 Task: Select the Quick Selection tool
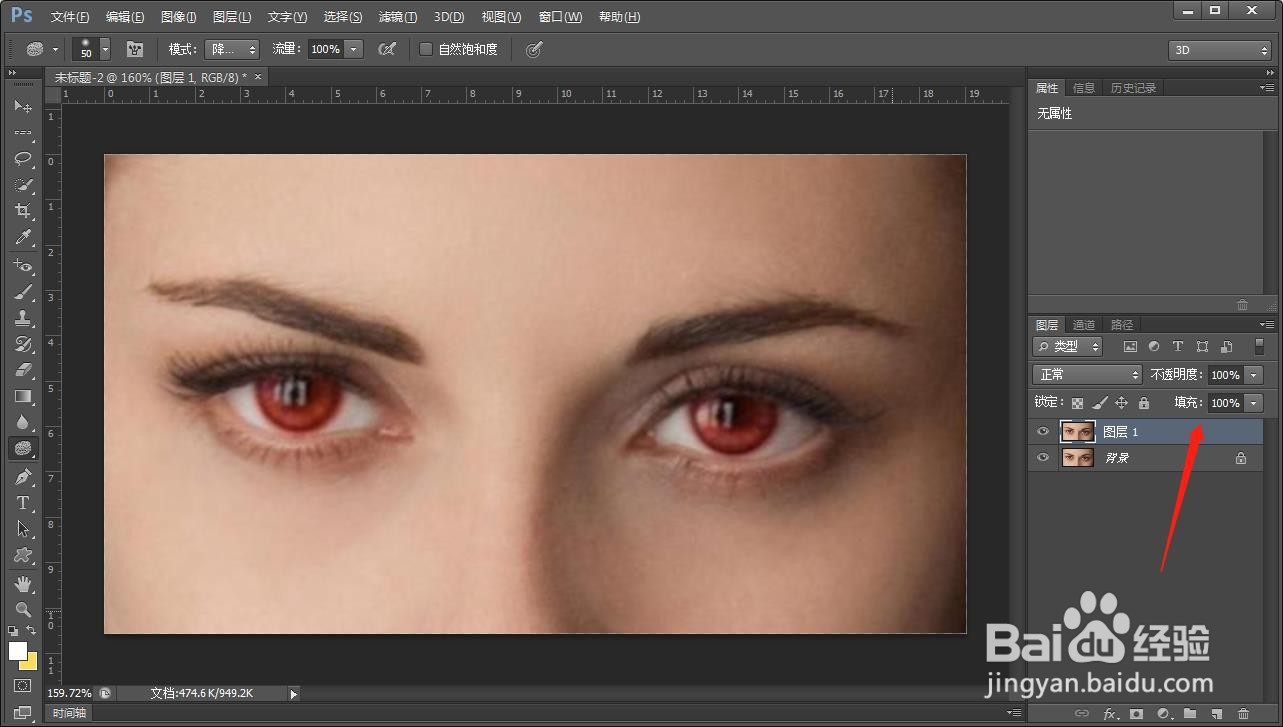tap(22, 185)
